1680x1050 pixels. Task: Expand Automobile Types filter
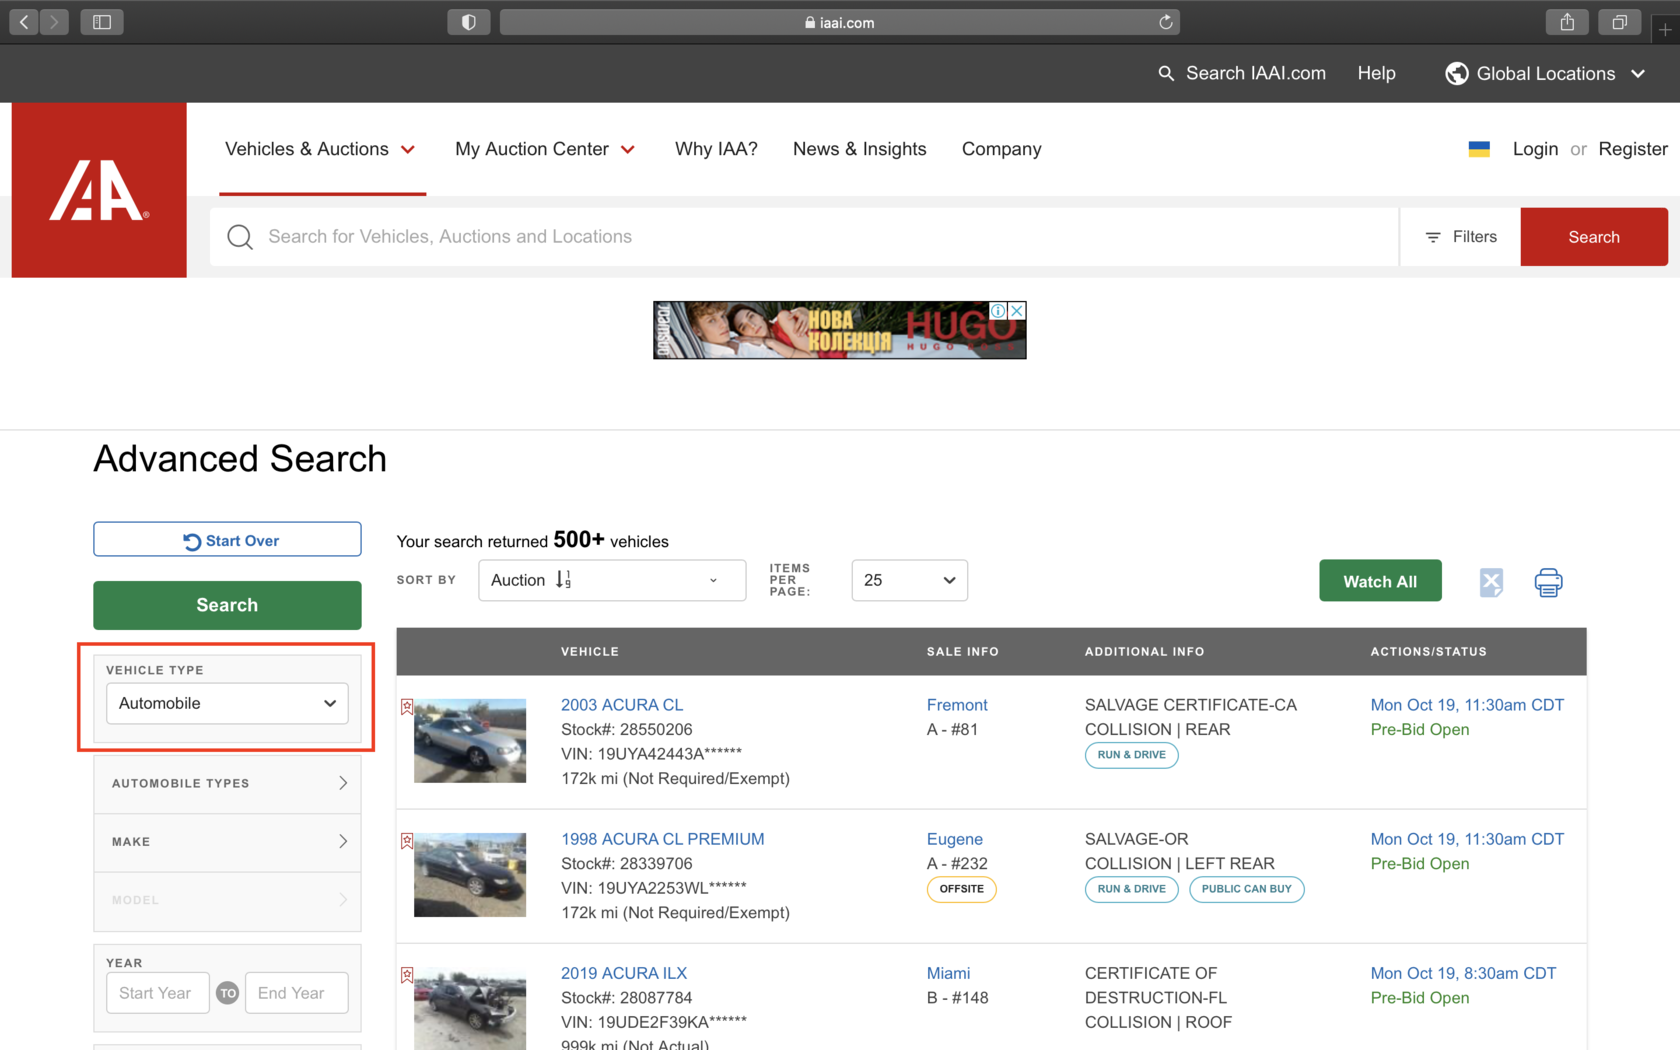coord(227,783)
